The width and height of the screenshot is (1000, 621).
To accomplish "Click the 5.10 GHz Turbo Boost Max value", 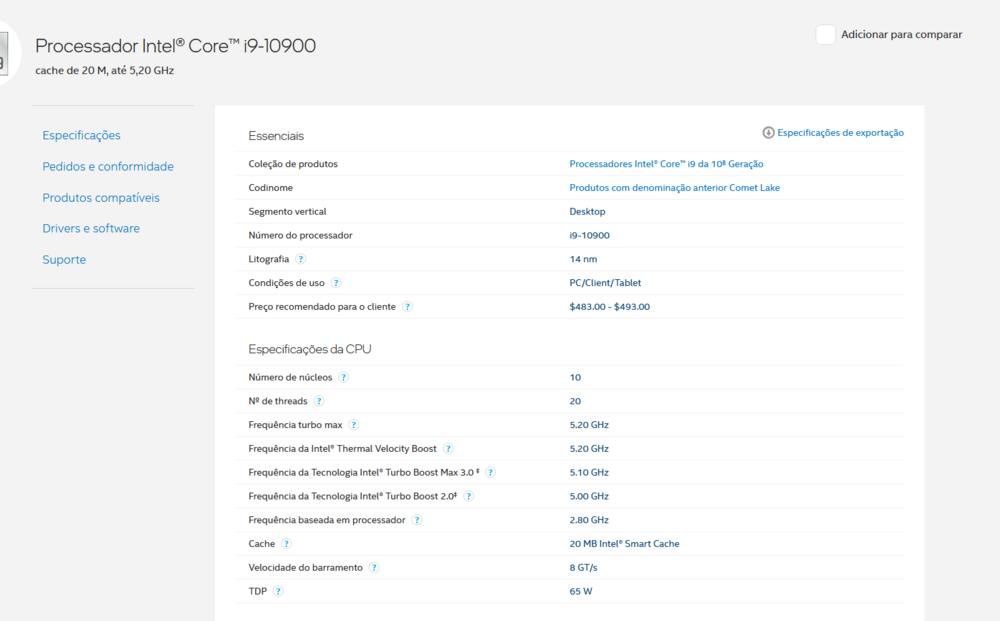I will click(589, 472).
